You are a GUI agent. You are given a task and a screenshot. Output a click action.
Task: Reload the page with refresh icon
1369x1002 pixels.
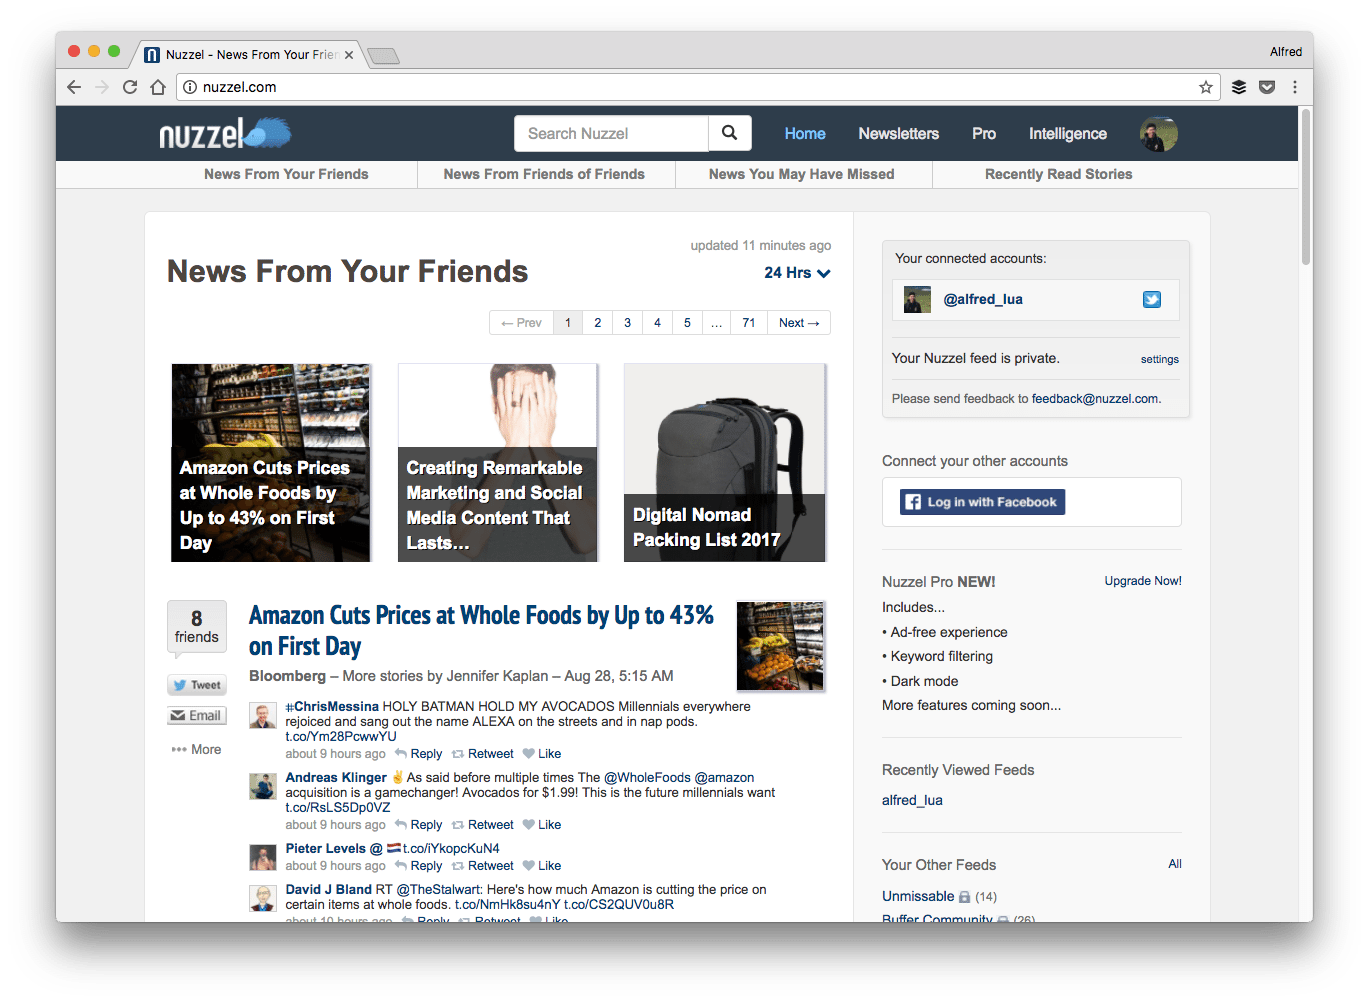pyautogui.click(x=130, y=87)
